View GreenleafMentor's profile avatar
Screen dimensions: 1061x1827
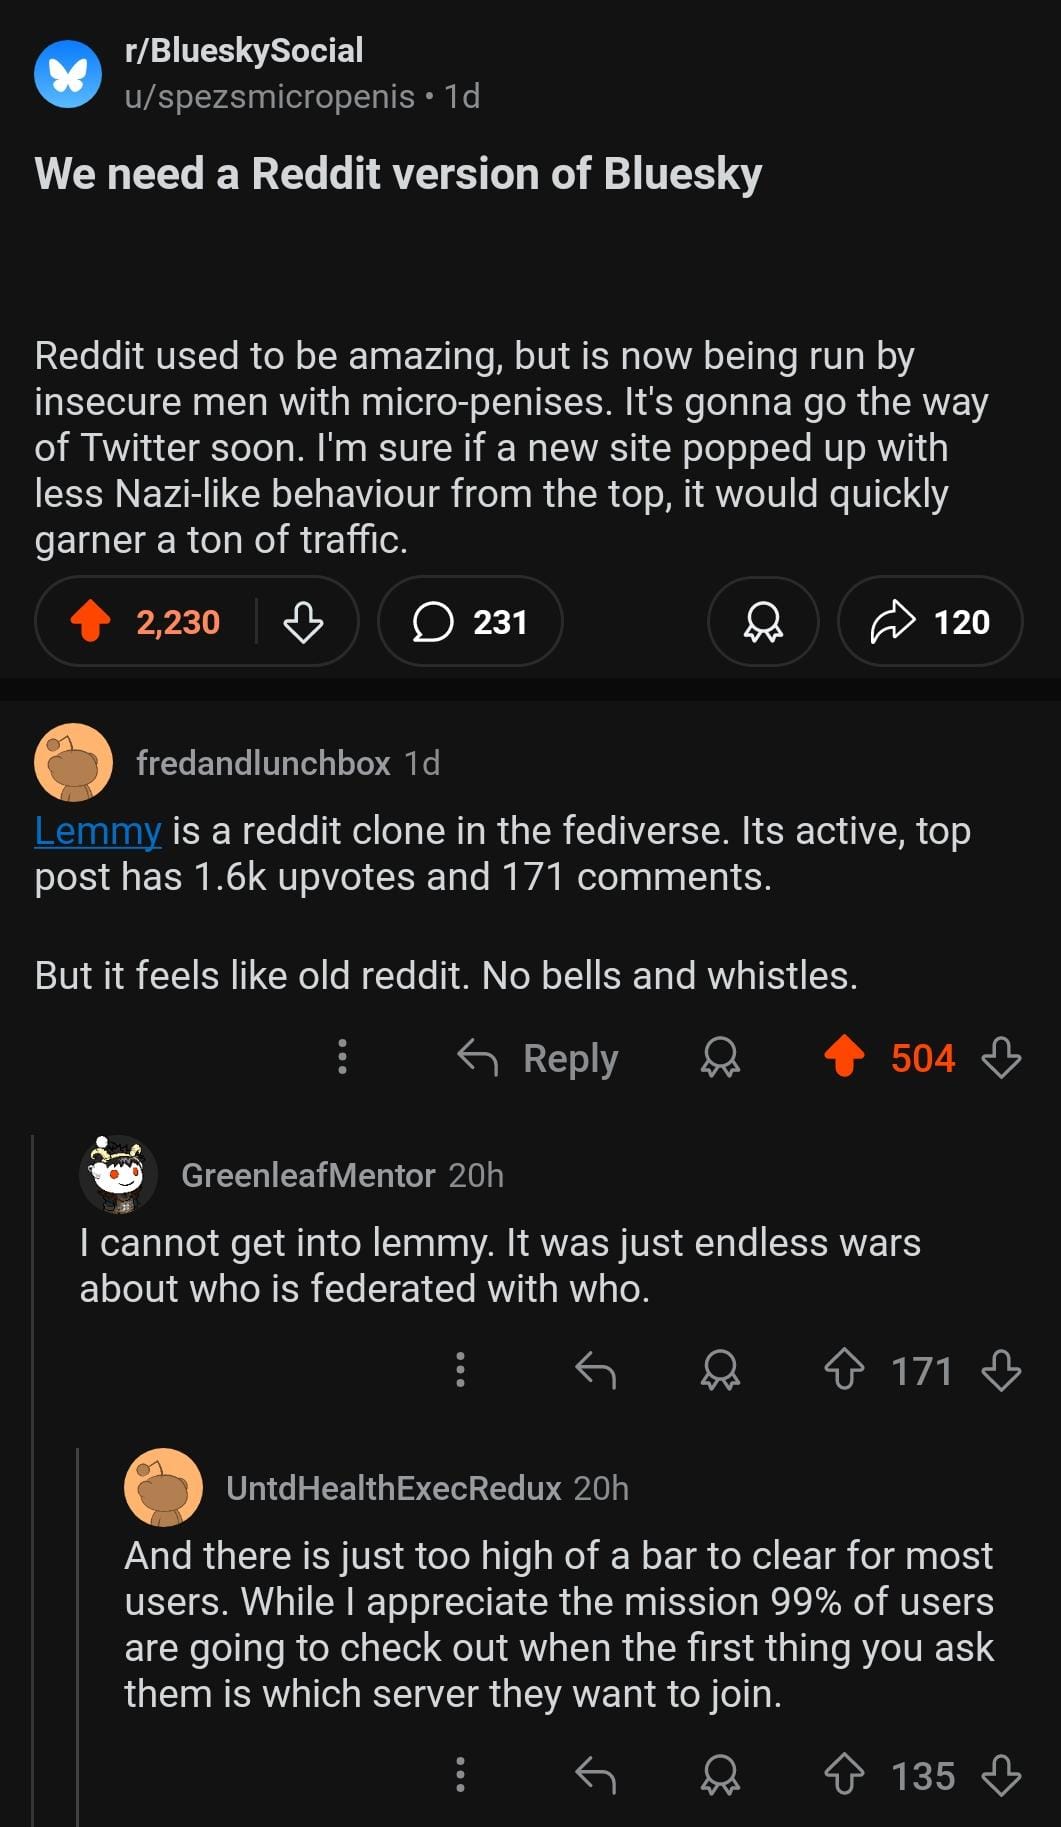pyautogui.click(x=119, y=1175)
